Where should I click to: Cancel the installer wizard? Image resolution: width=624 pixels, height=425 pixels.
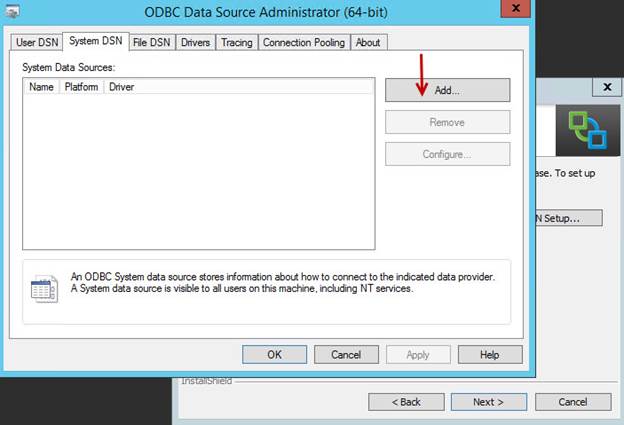tap(573, 402)
